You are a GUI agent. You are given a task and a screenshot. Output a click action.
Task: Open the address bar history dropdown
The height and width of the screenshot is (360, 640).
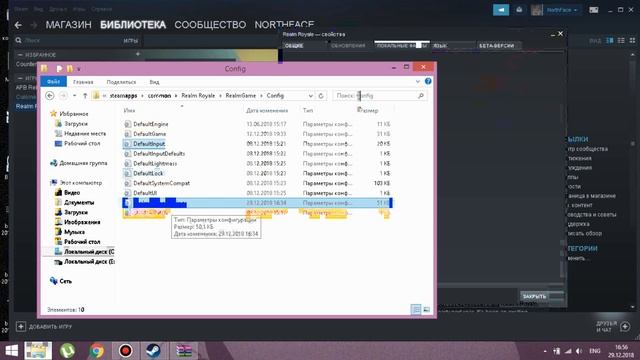point(311,96)
